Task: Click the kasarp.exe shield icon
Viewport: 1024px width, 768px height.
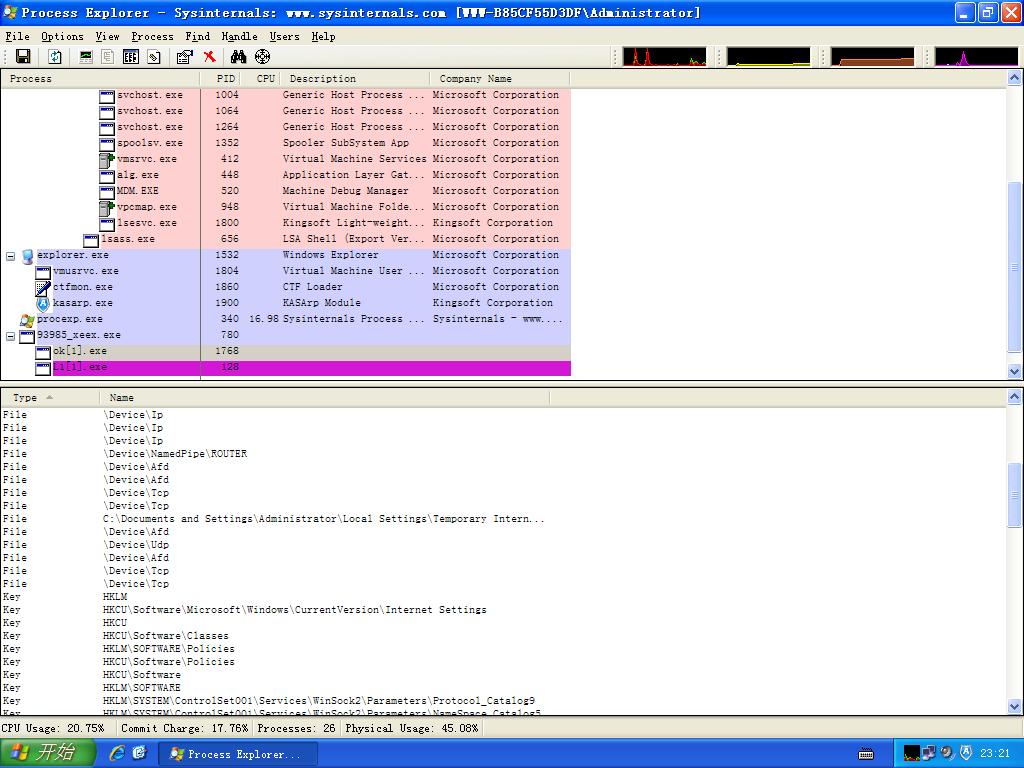Action: [x=44, y=303]
